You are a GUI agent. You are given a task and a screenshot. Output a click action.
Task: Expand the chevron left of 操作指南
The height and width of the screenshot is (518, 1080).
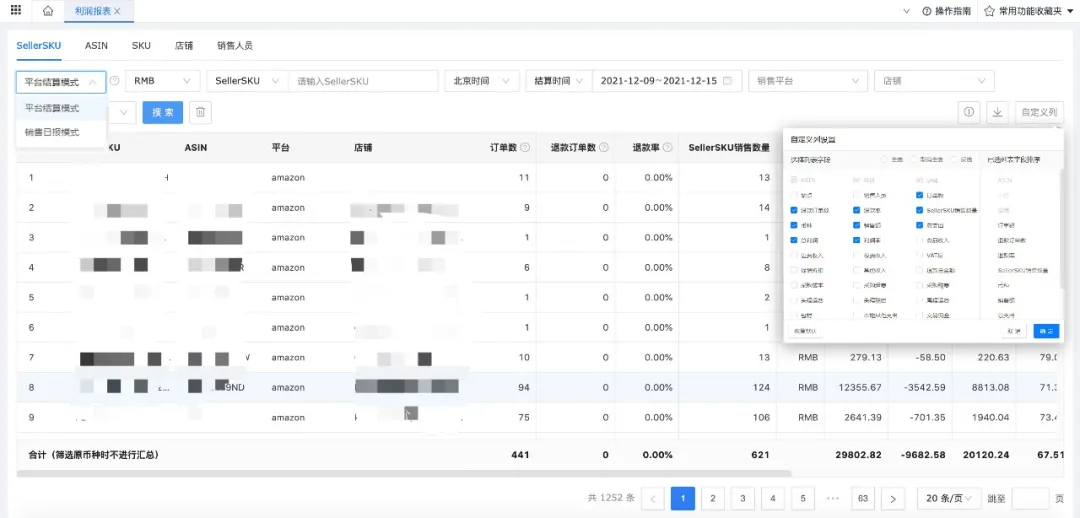tap(907, 11)
